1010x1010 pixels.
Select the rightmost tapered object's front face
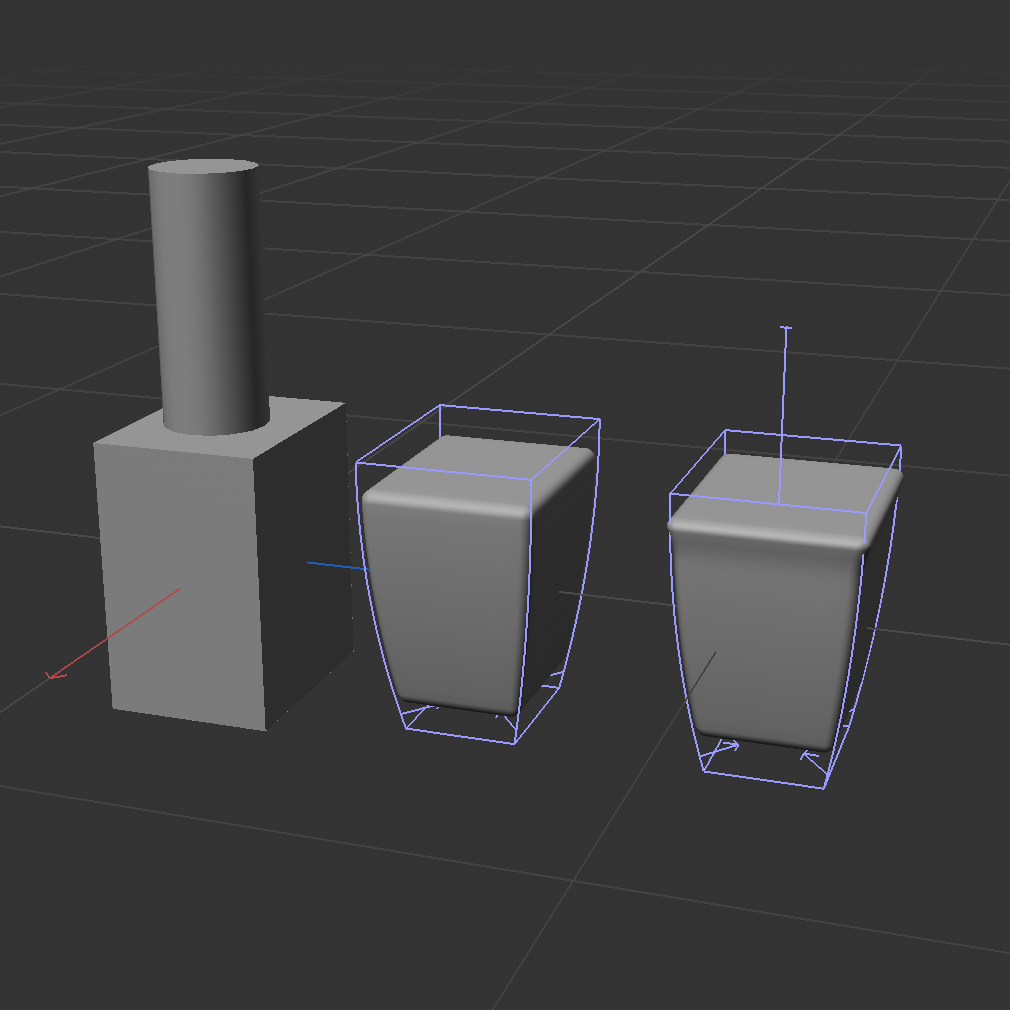click(760, 640)
